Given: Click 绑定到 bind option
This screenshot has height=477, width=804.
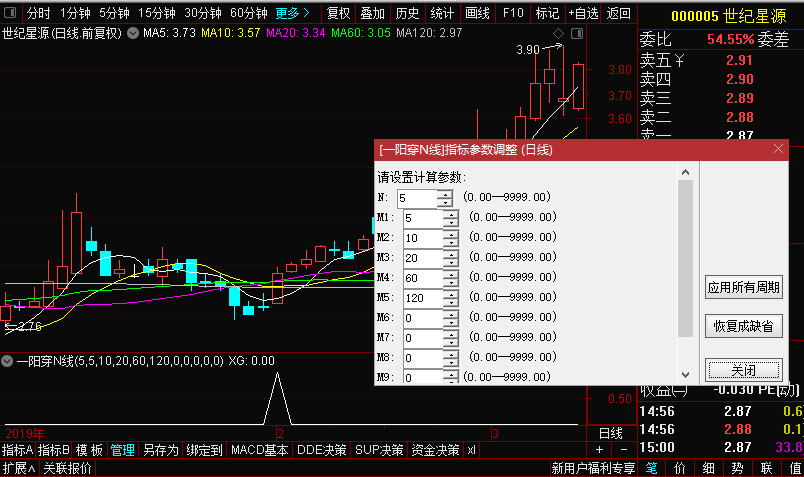Looking at the screenshot, I should pyautogui.click(x=204, y=450).
